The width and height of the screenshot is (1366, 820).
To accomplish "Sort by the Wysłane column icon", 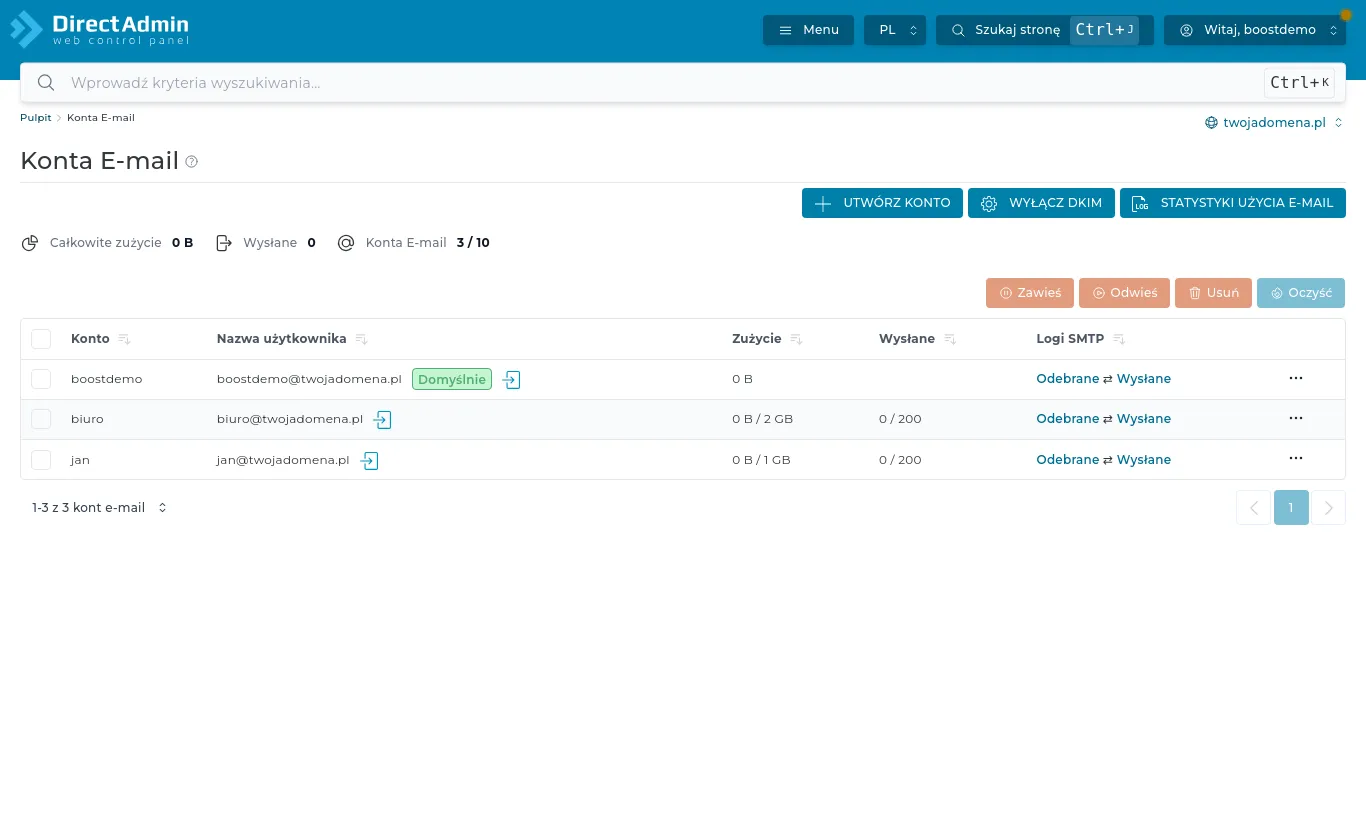I will point(950,339).
